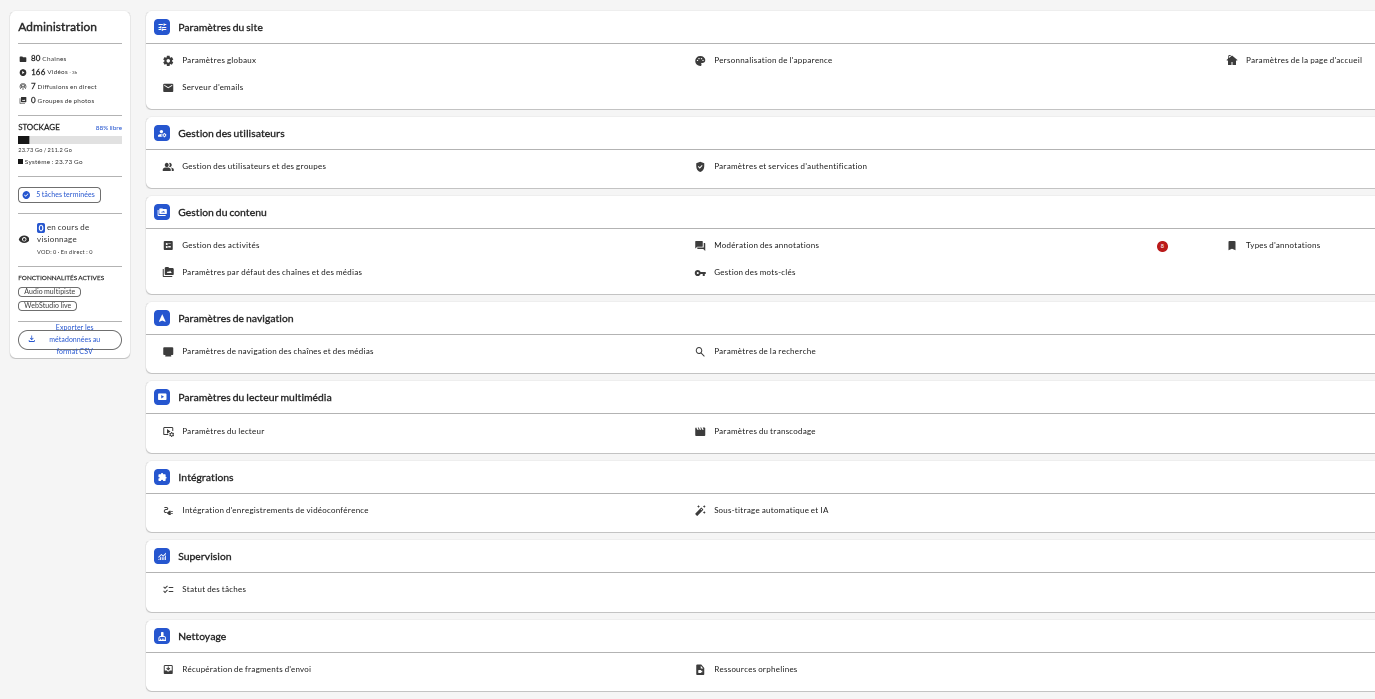Open Intégration d'enregistrements de vidéoconférence

pyautogui.click(x=275, y=511)
